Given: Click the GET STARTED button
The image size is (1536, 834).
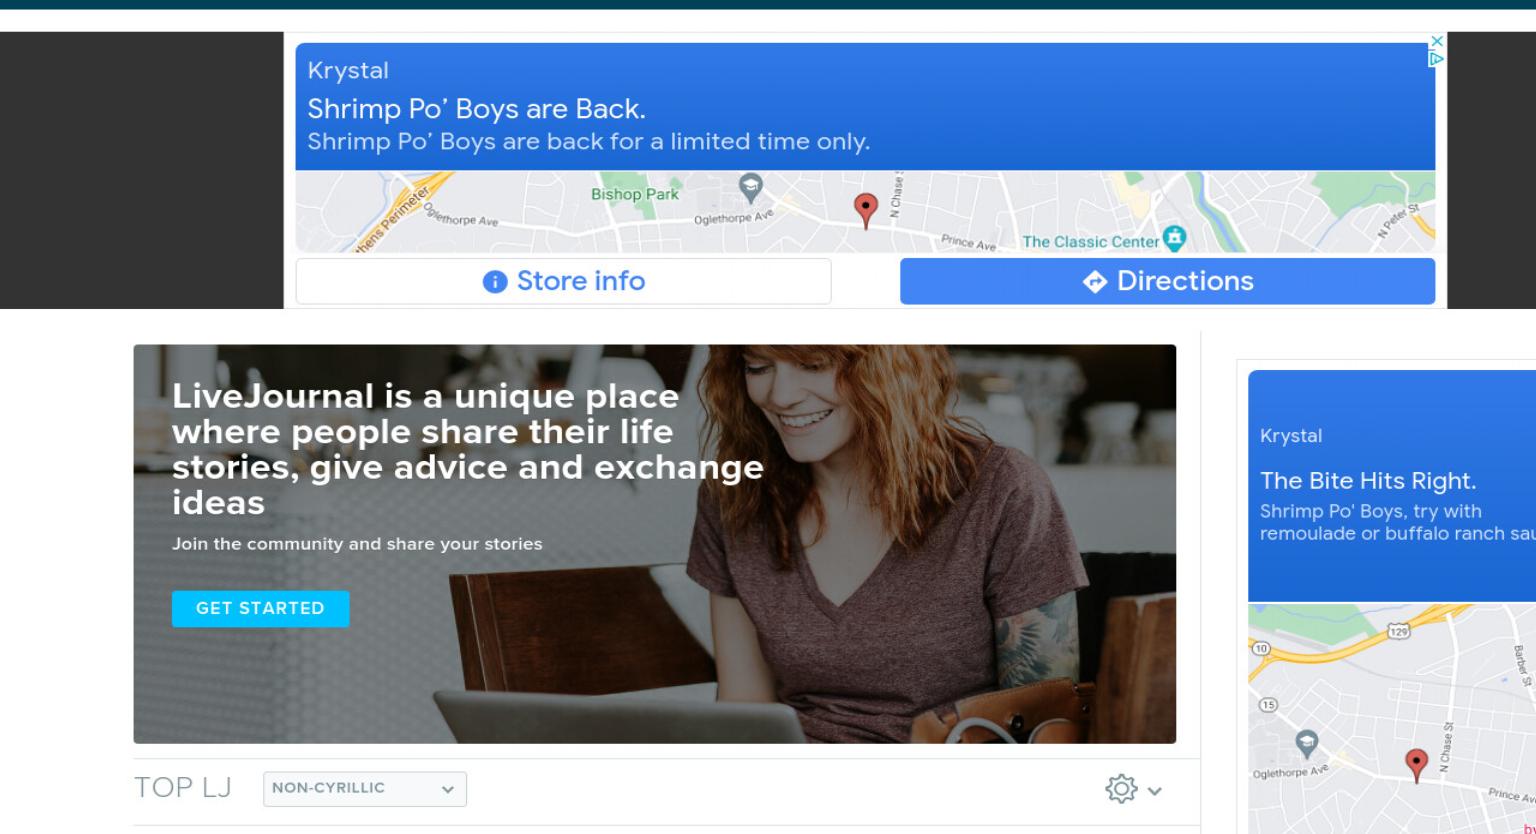Looking at the screenshot, I should [260, 608].
